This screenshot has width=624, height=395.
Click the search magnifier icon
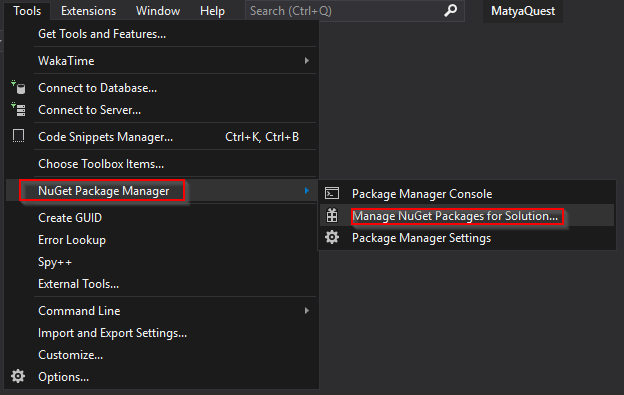pyautogui.click(x=450, y=11)
